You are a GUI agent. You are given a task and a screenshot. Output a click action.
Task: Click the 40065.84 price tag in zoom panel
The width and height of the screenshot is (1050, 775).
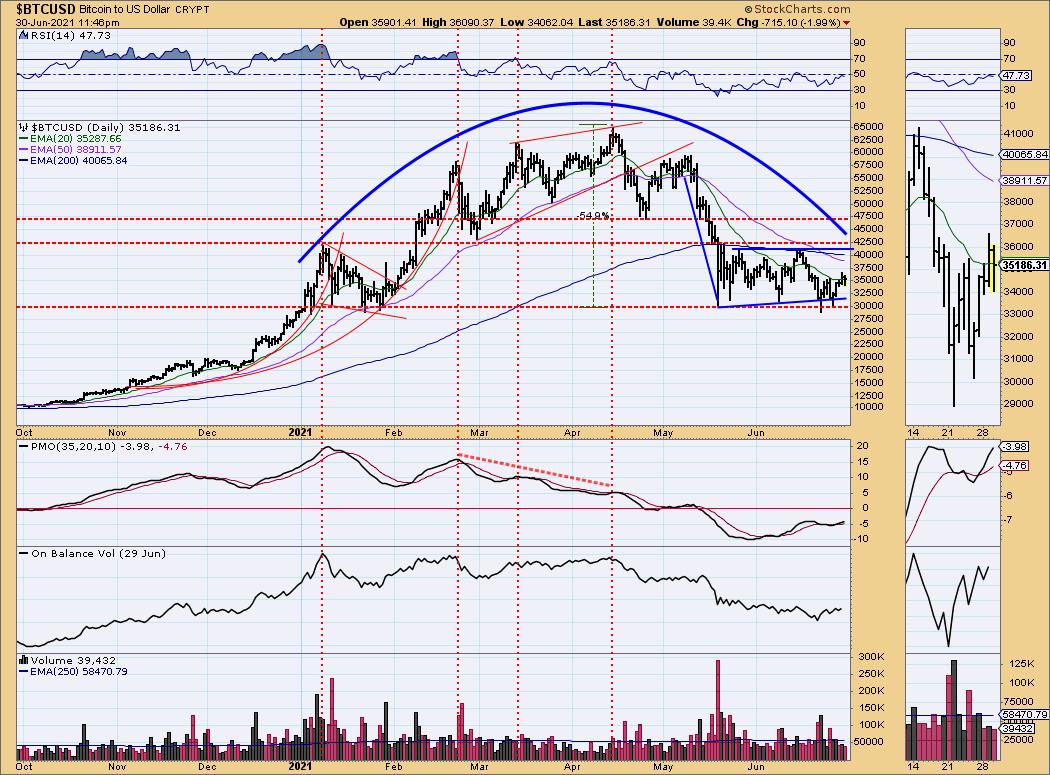(1025, 155)
